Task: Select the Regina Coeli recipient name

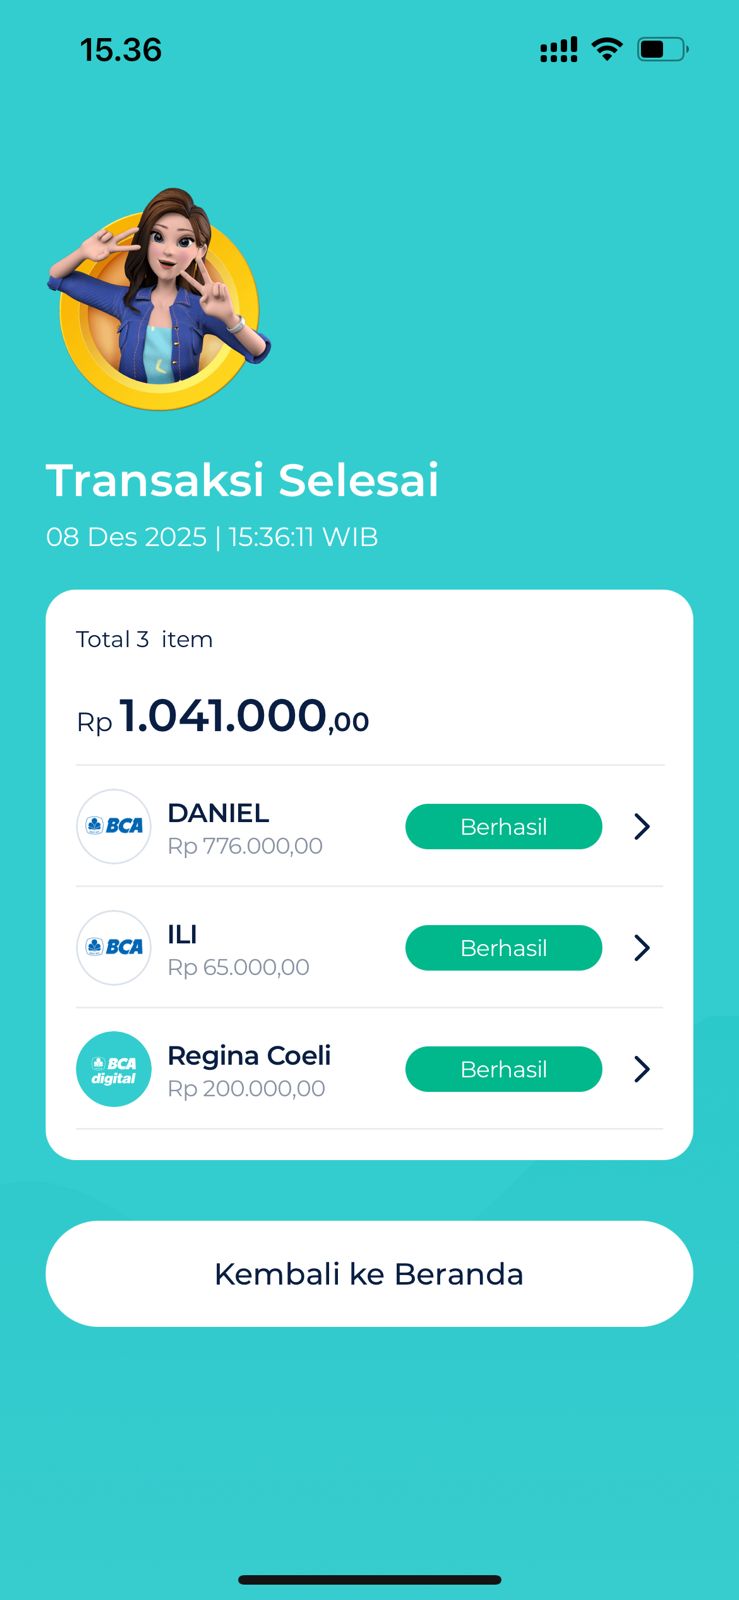Action: tap(249, 1055)
